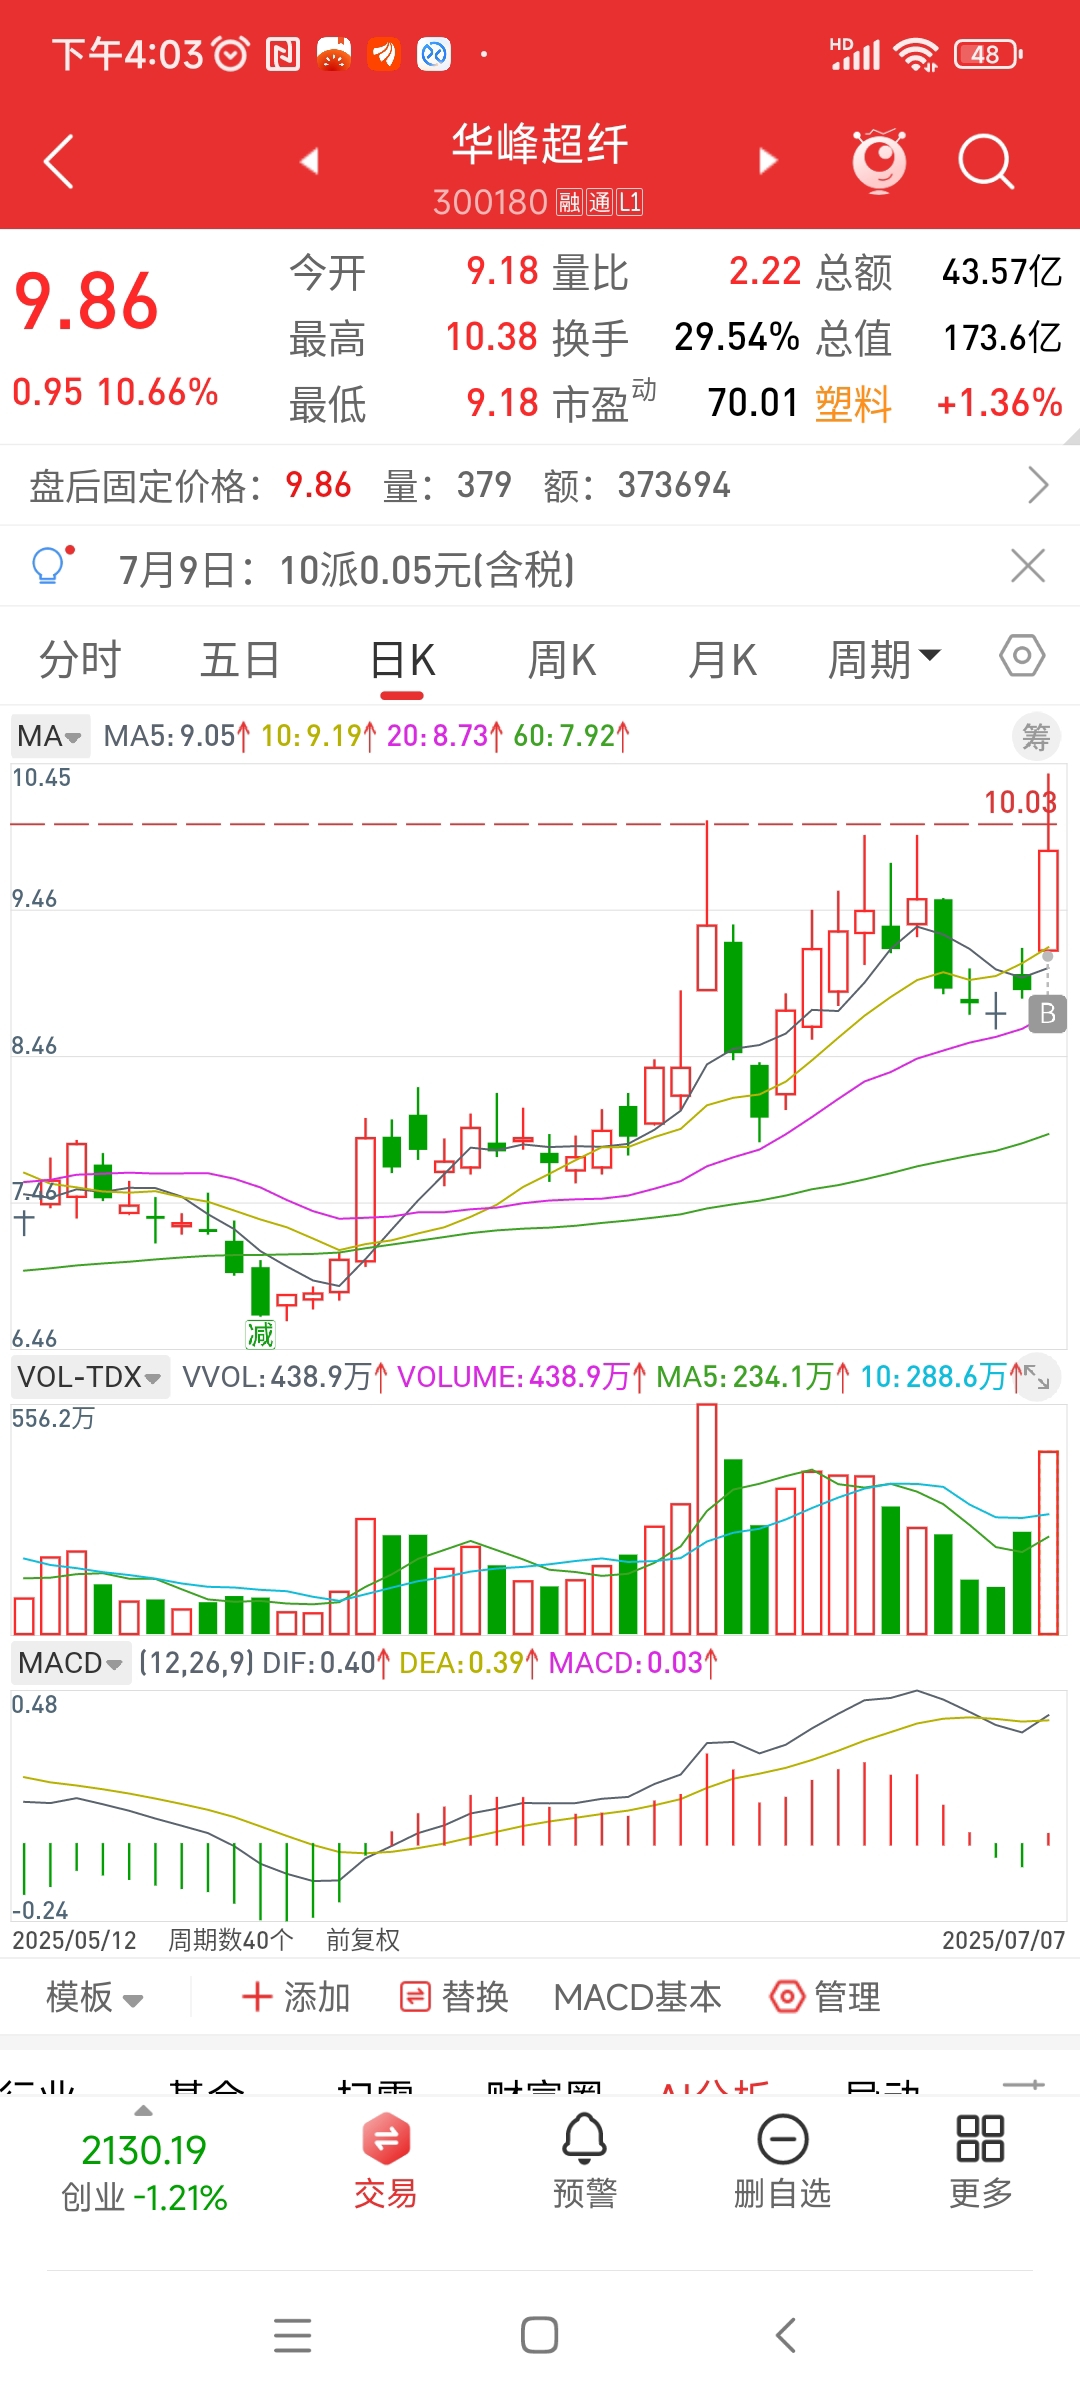Tap the L1 quote level badge
Viewport: 1080px width, 2400px height.
629,203
